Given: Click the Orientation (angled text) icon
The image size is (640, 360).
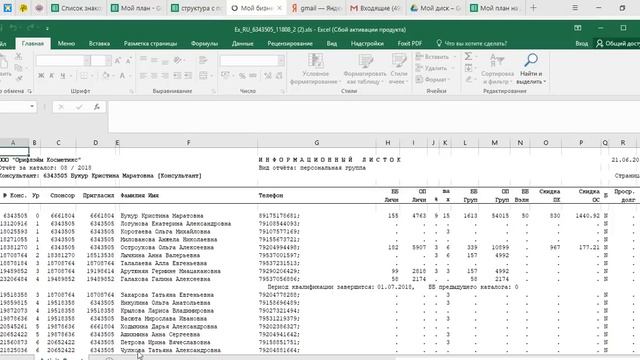Looking at the screenshot, I should pyautogui.click(x=177, y=60).
